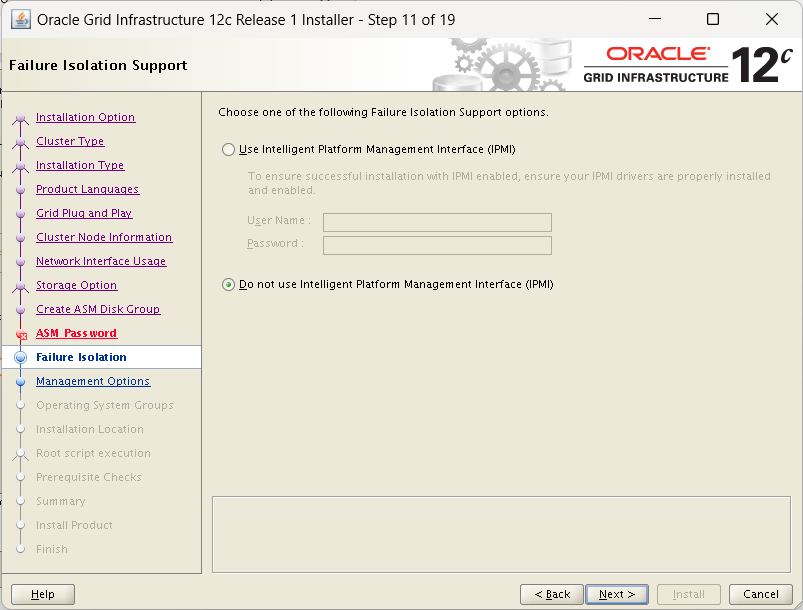Screen dimensions: 803x610
Task: Open Storage Option step
Action: click(76, 285)
